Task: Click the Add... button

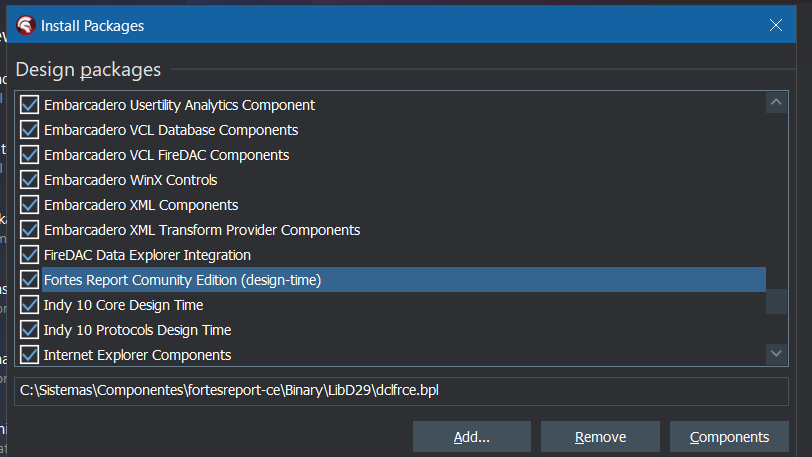Action: pos(472,437)
